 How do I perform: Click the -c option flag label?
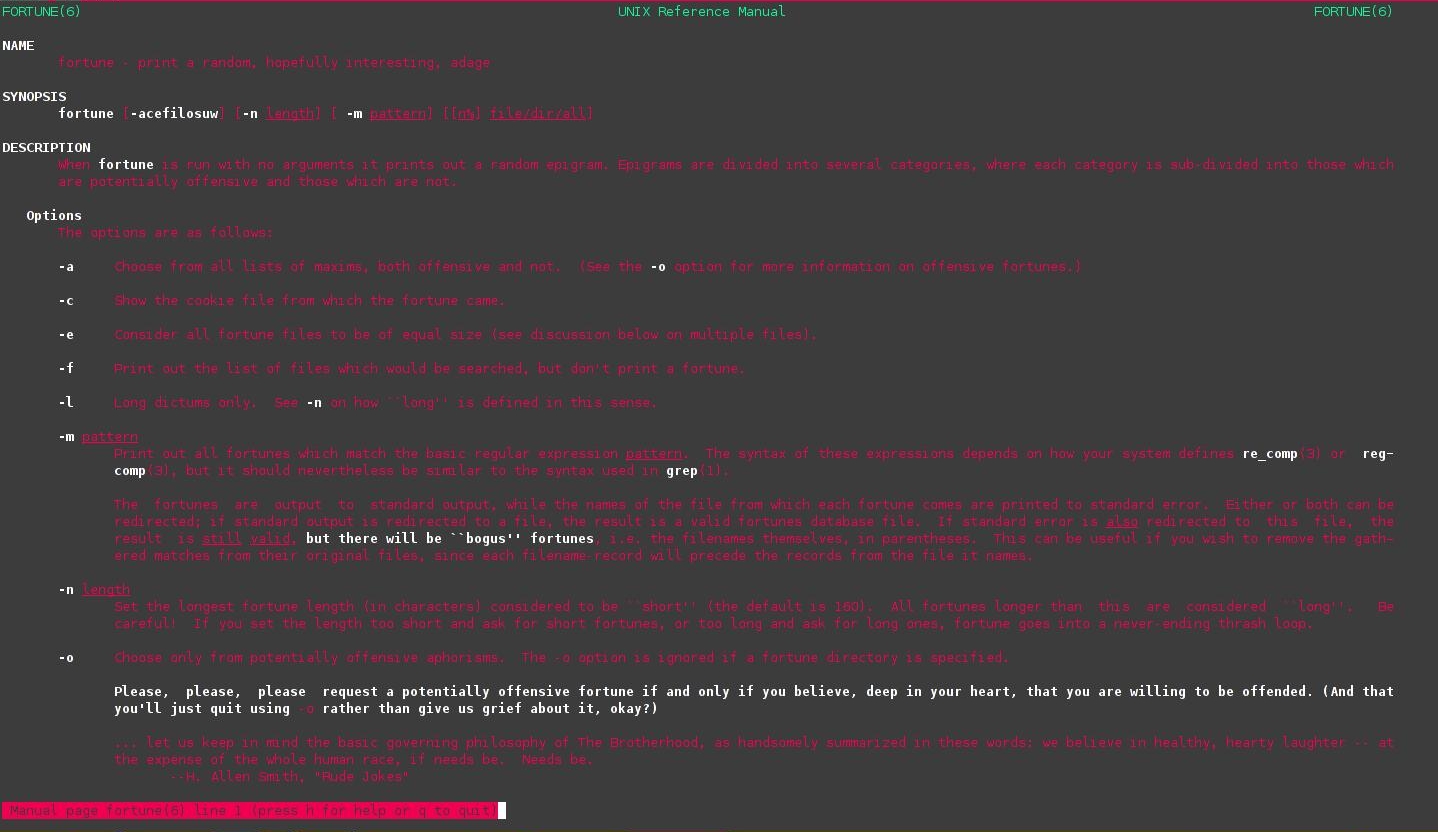coord(66,301)
